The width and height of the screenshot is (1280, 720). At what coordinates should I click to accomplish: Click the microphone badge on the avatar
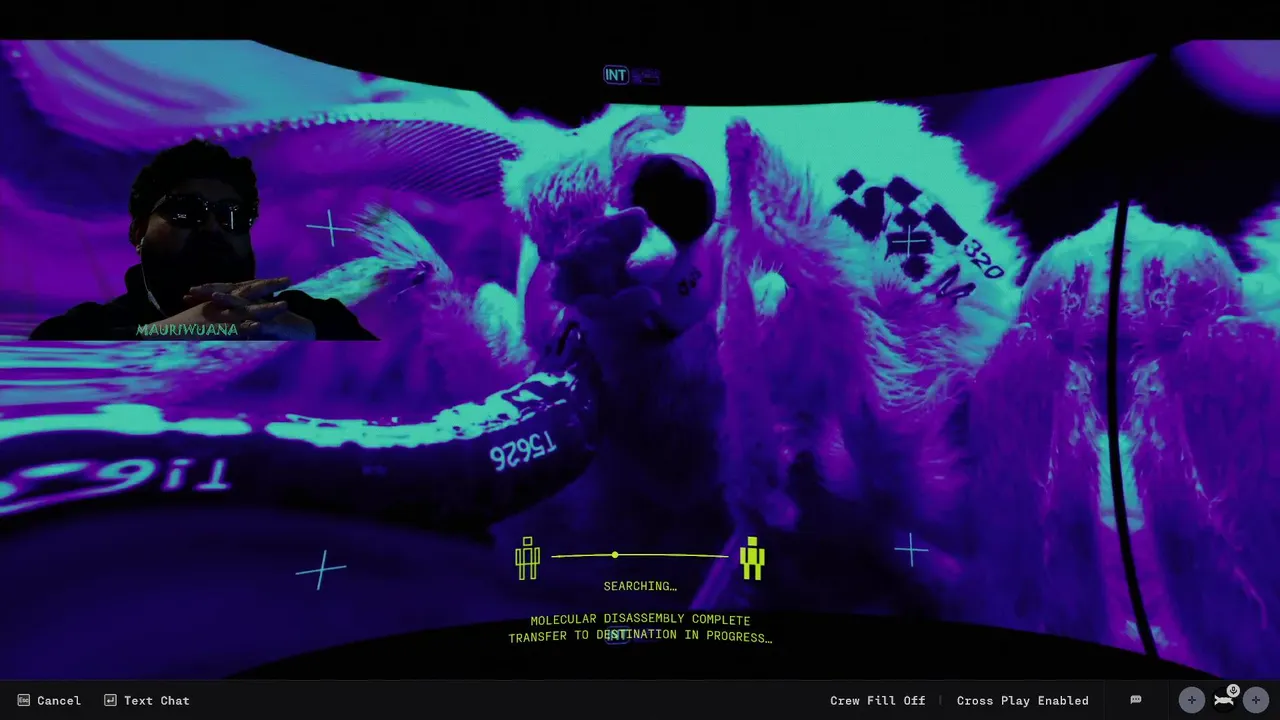click(x=1233, y=690)
